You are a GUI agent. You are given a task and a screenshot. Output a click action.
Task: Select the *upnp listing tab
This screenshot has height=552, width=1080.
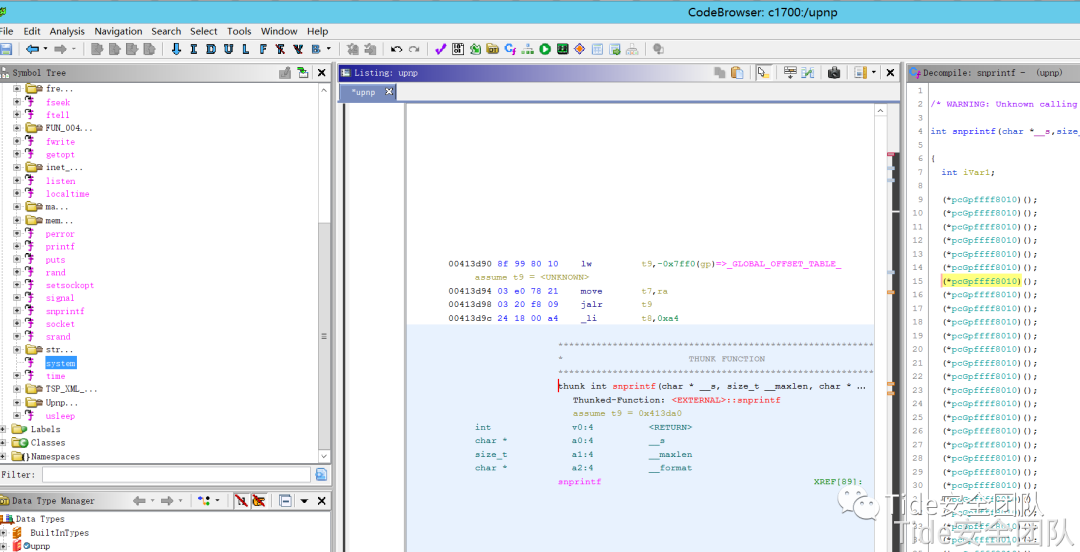(x=363, y=92)
